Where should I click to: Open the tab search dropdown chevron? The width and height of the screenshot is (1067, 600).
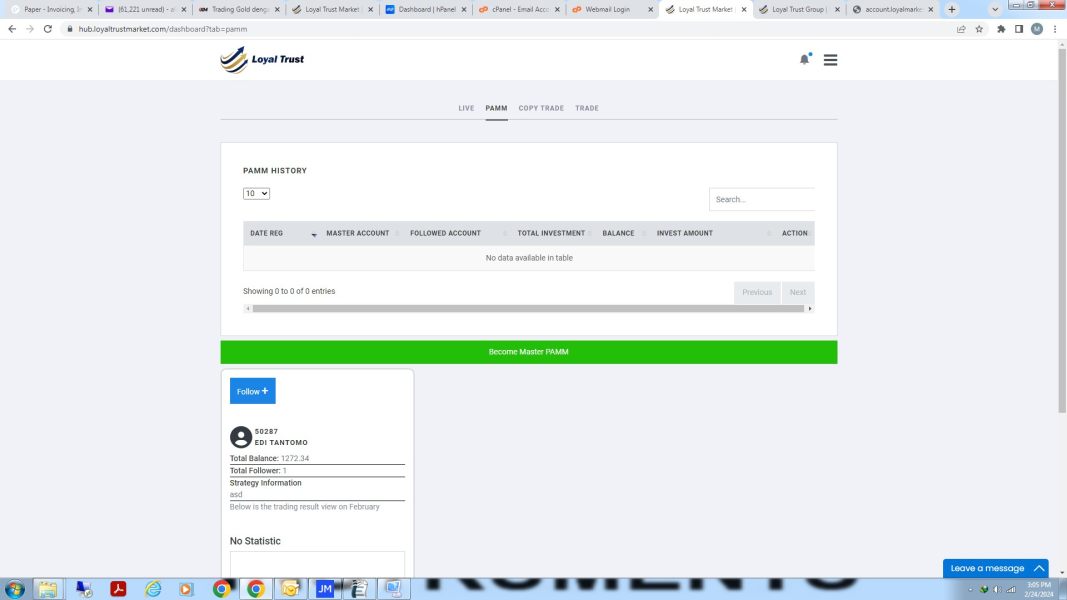click(x=995, y=10)
